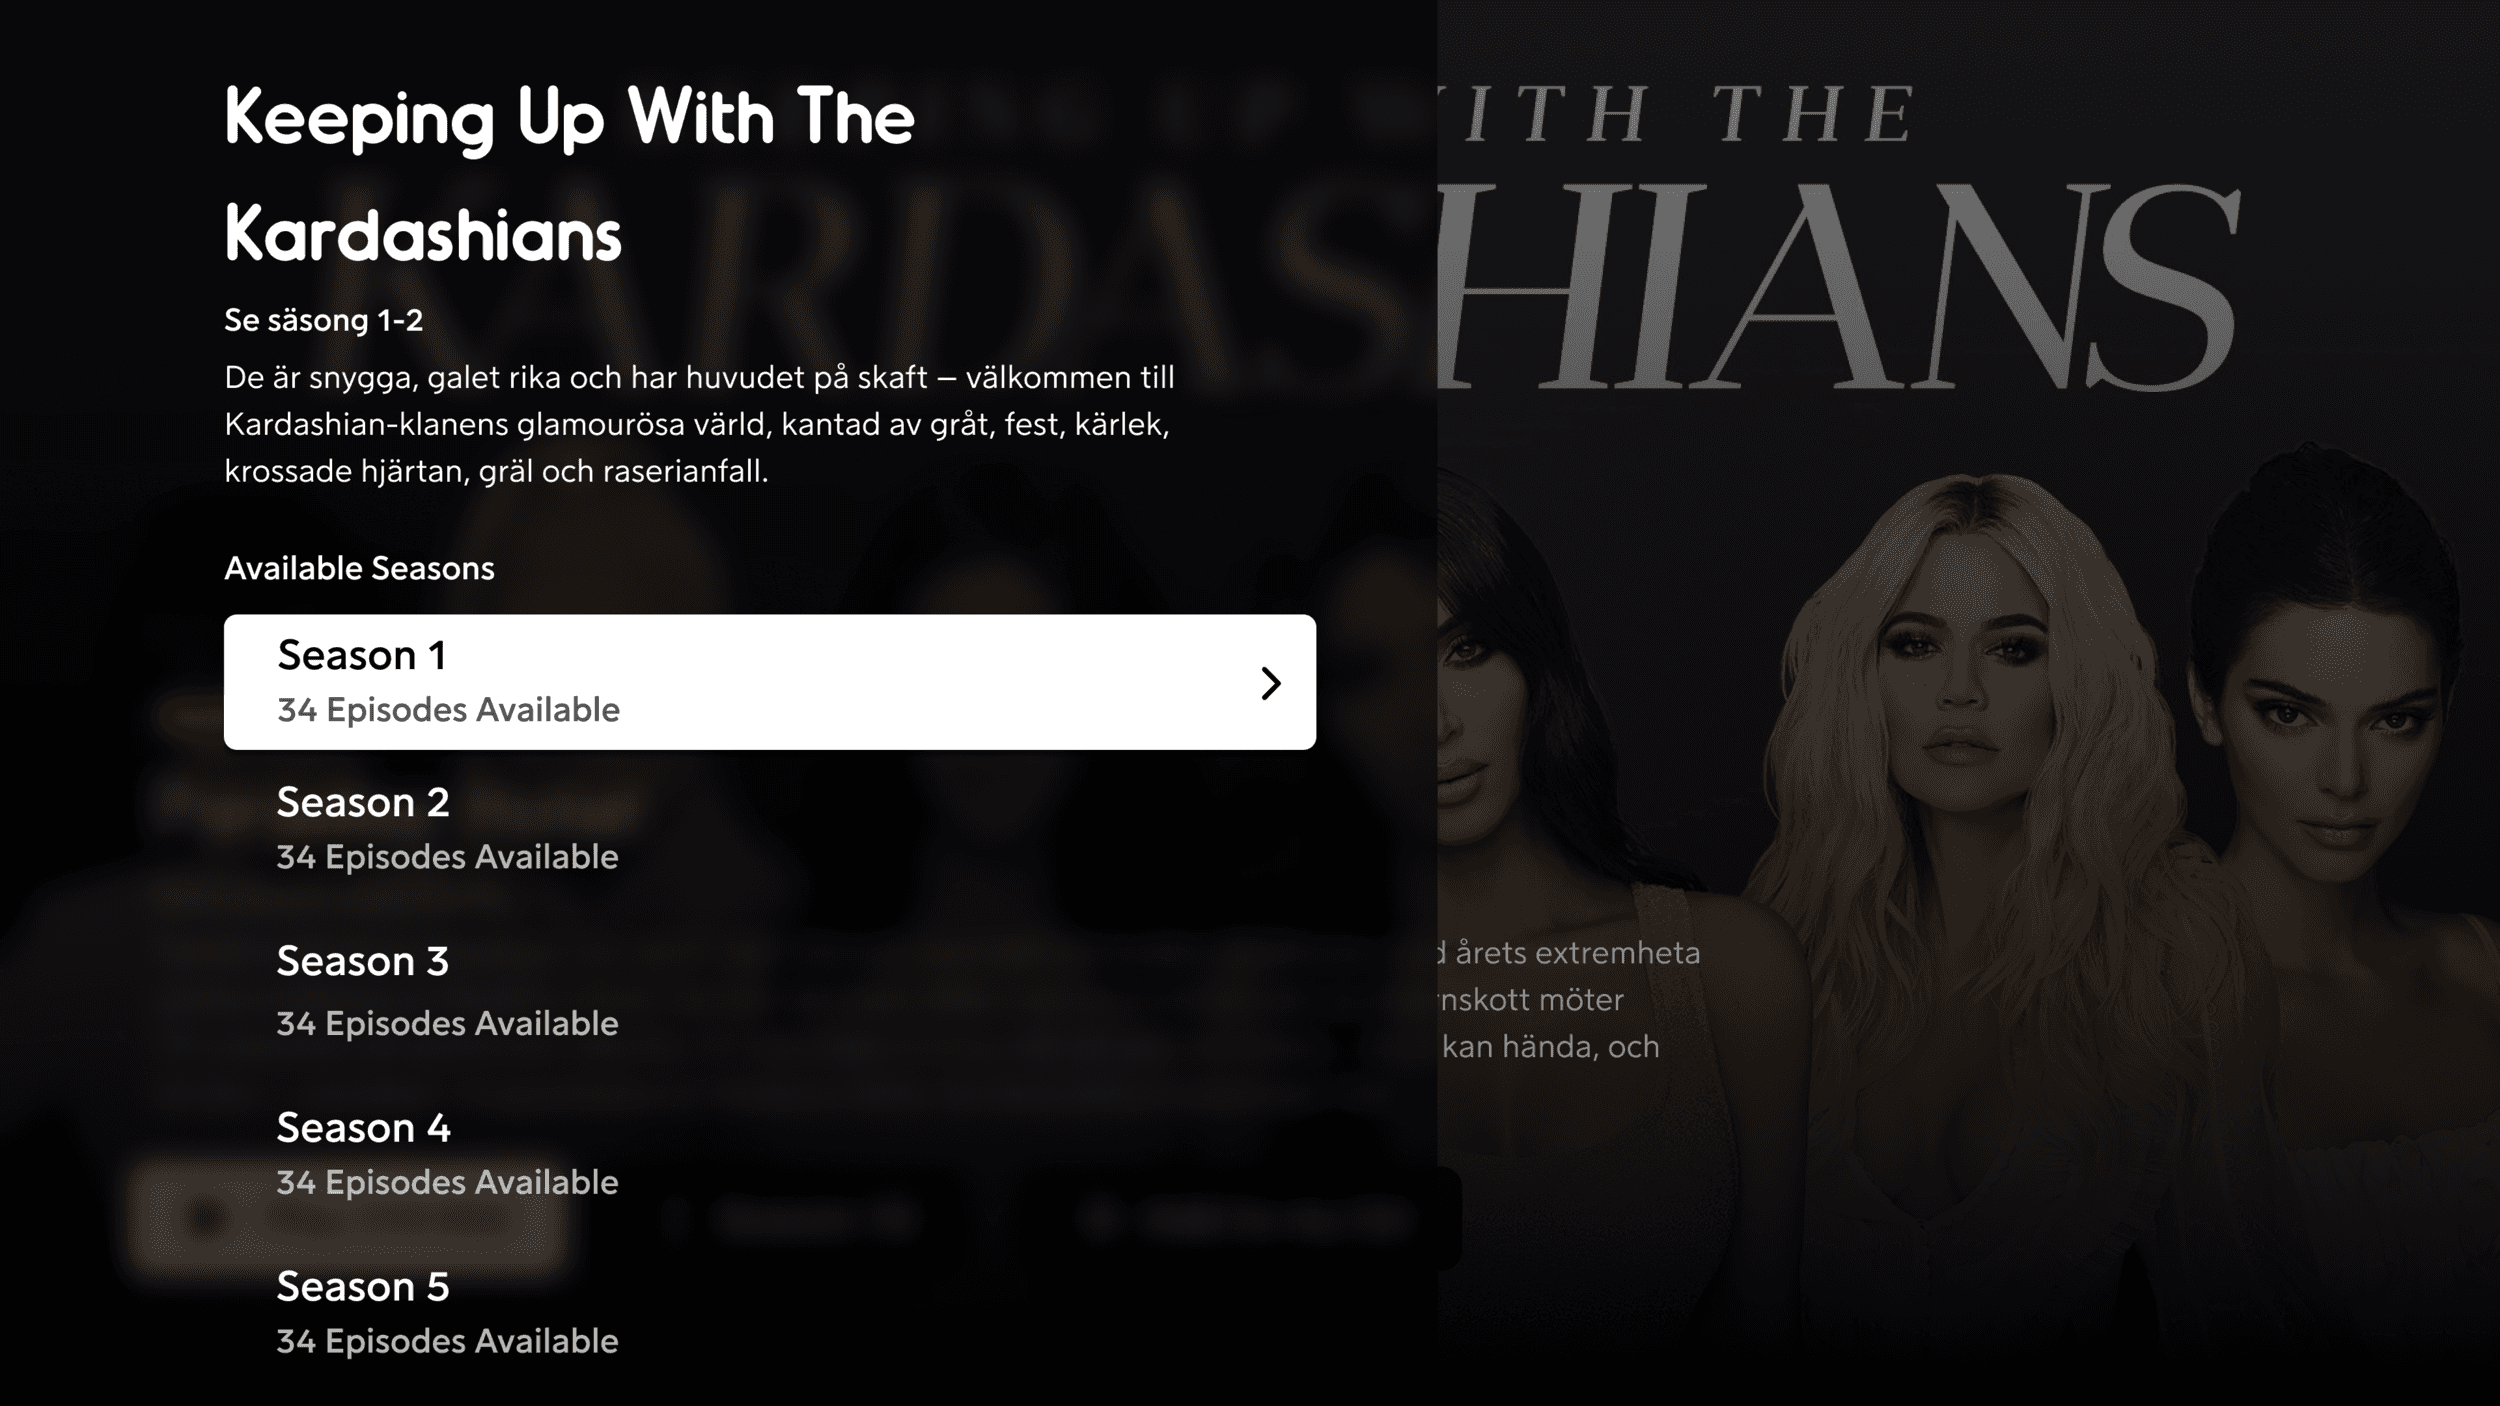
Task: Click the Available Seasons heading
Action: [x=359, y=568]
